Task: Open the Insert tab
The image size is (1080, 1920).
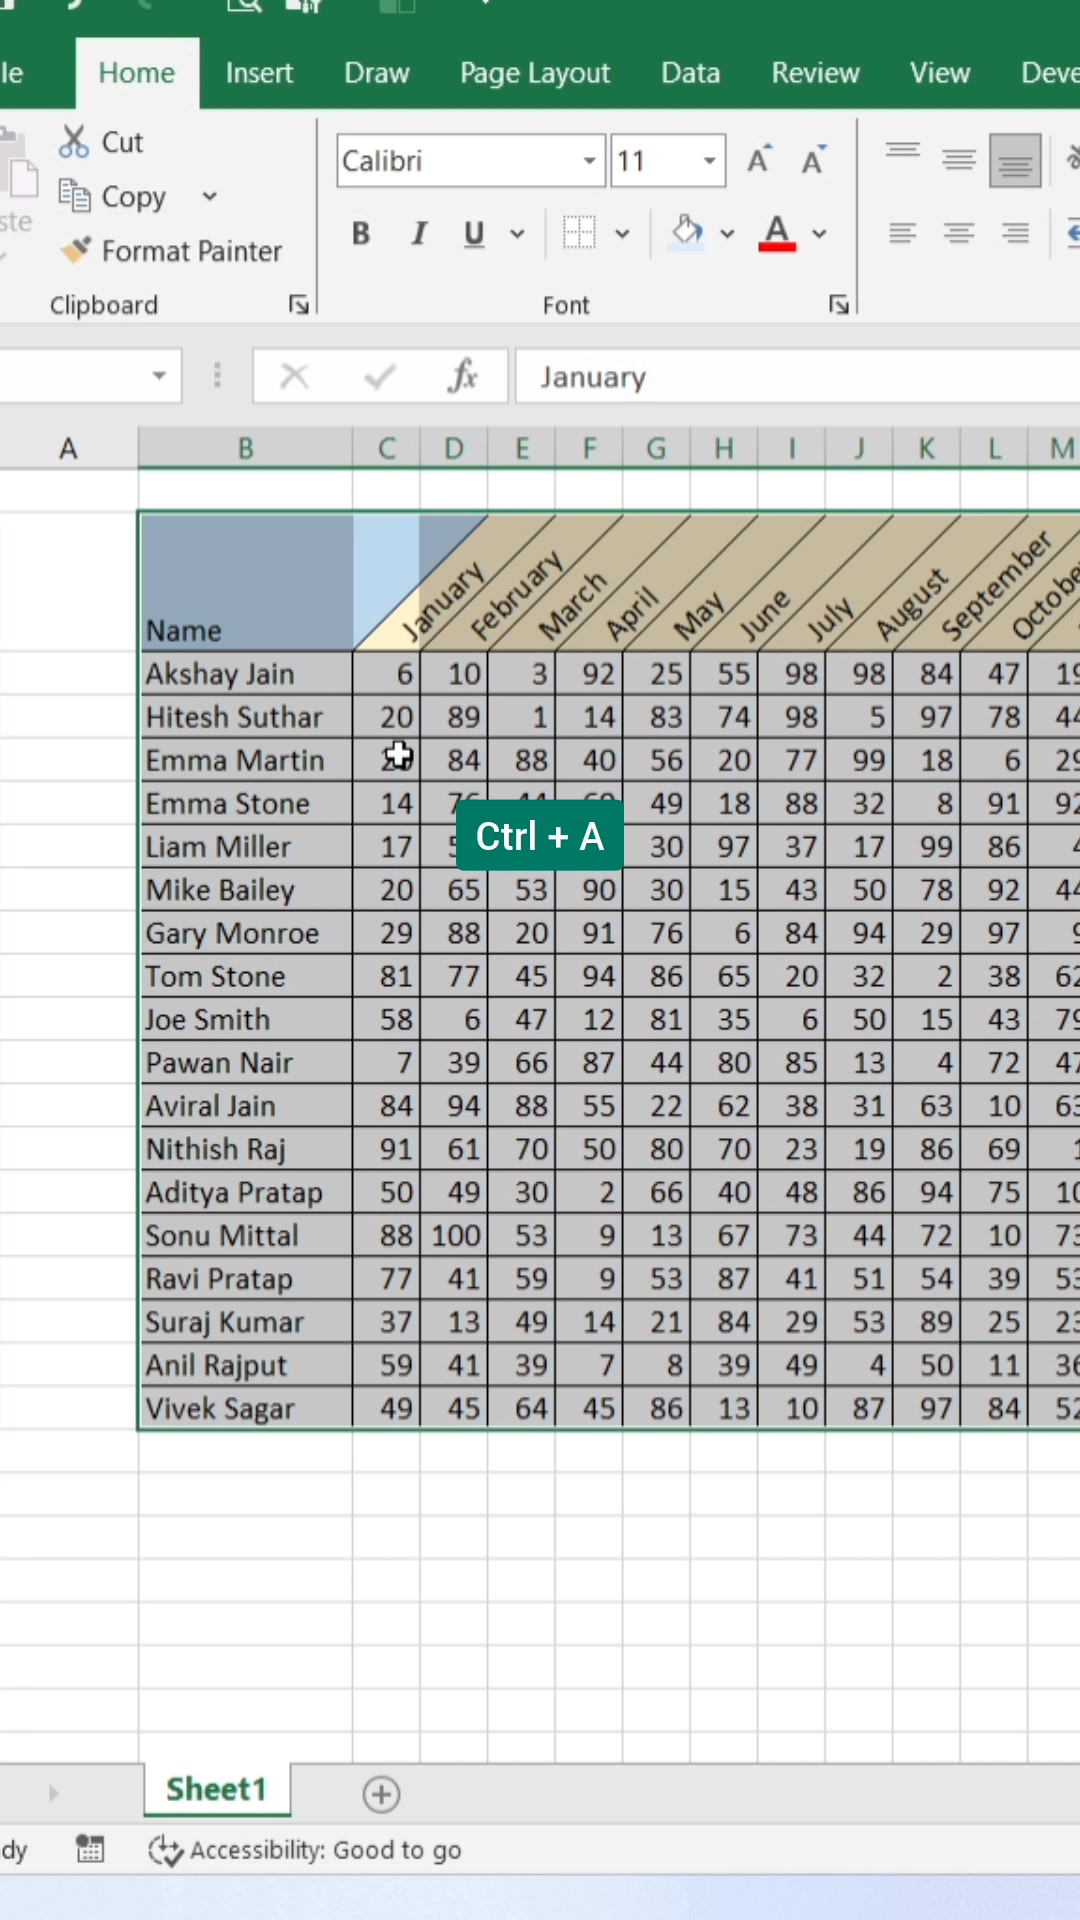Action: [x=259, y=73]
